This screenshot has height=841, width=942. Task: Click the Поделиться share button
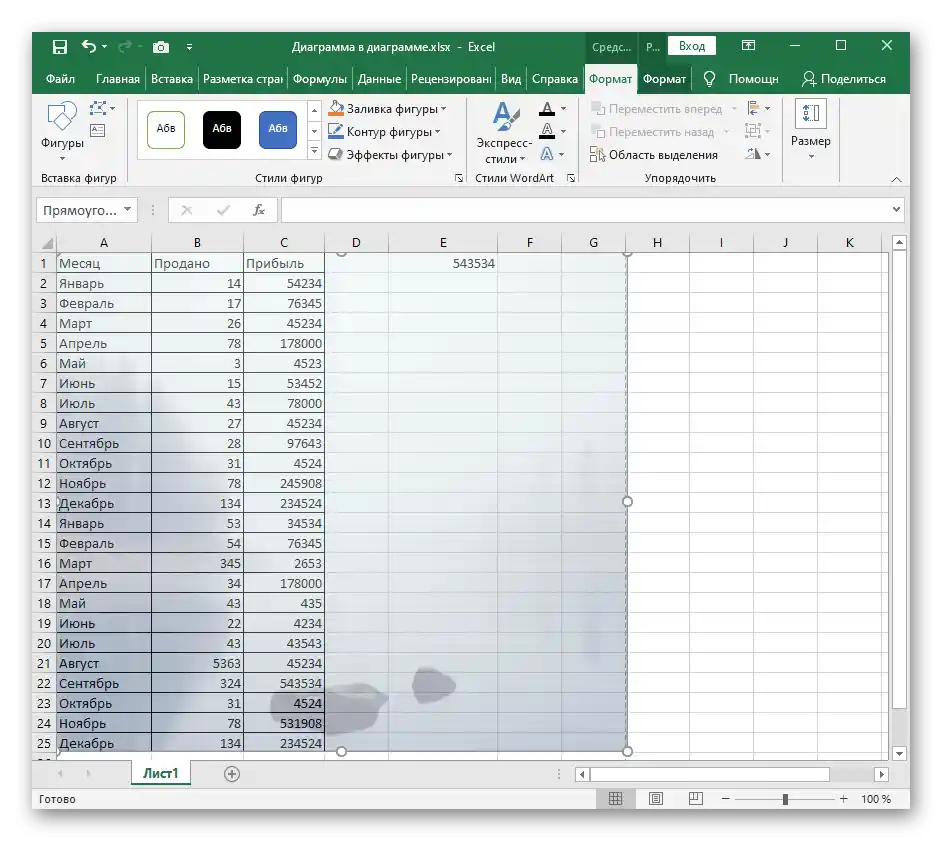(x=843, y=79)
